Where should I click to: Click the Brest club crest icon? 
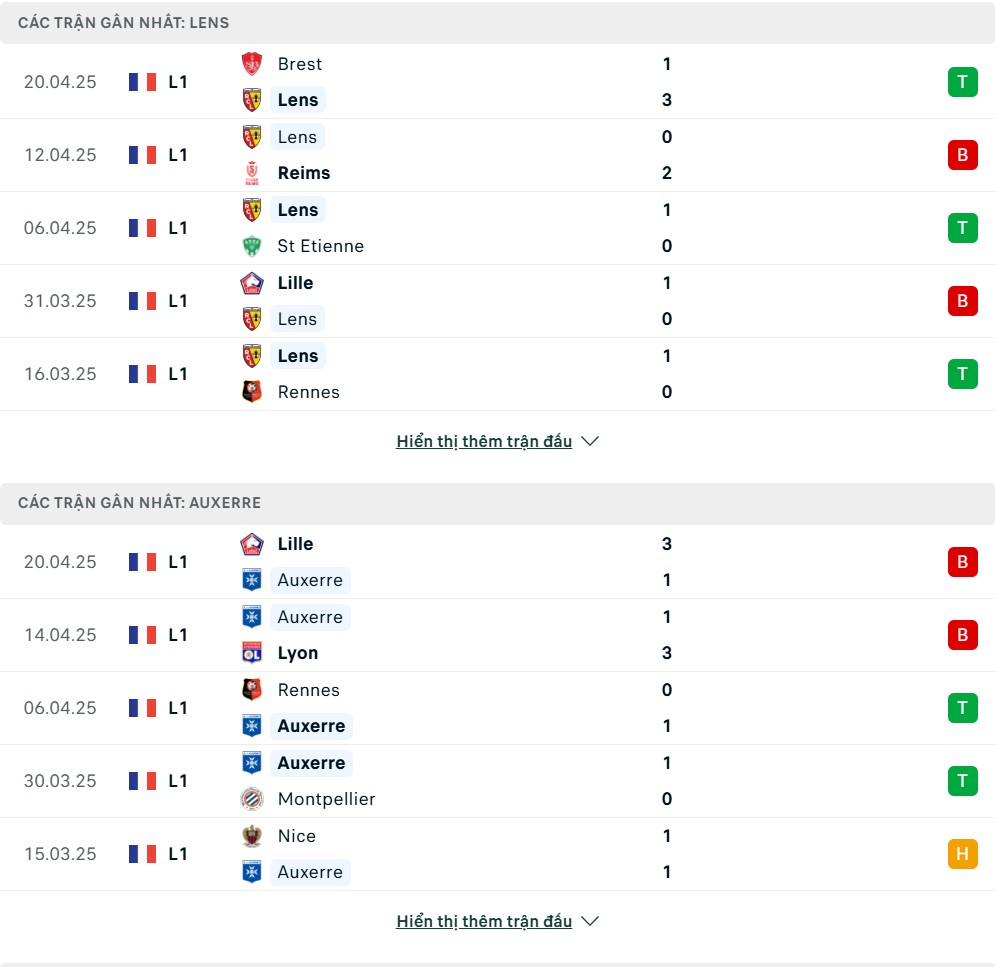[x=252, y=64]
